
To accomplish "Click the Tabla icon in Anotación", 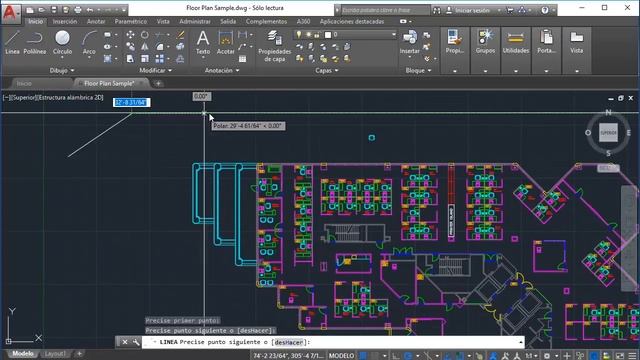I will 242,59.
